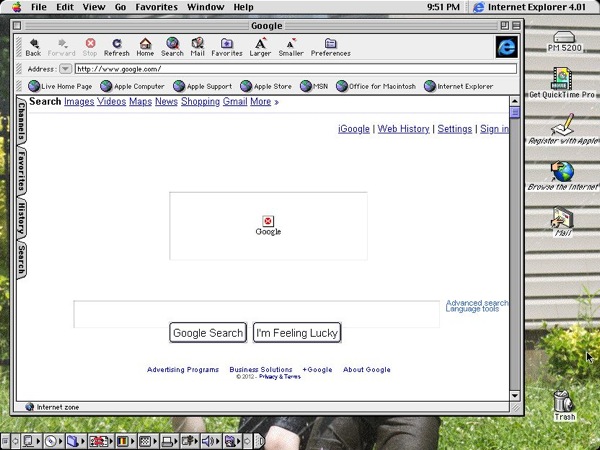This screenshot has width=600, height=450.
Task: Select the Browse the Internet desktop icon
Action: coord(562,176)
